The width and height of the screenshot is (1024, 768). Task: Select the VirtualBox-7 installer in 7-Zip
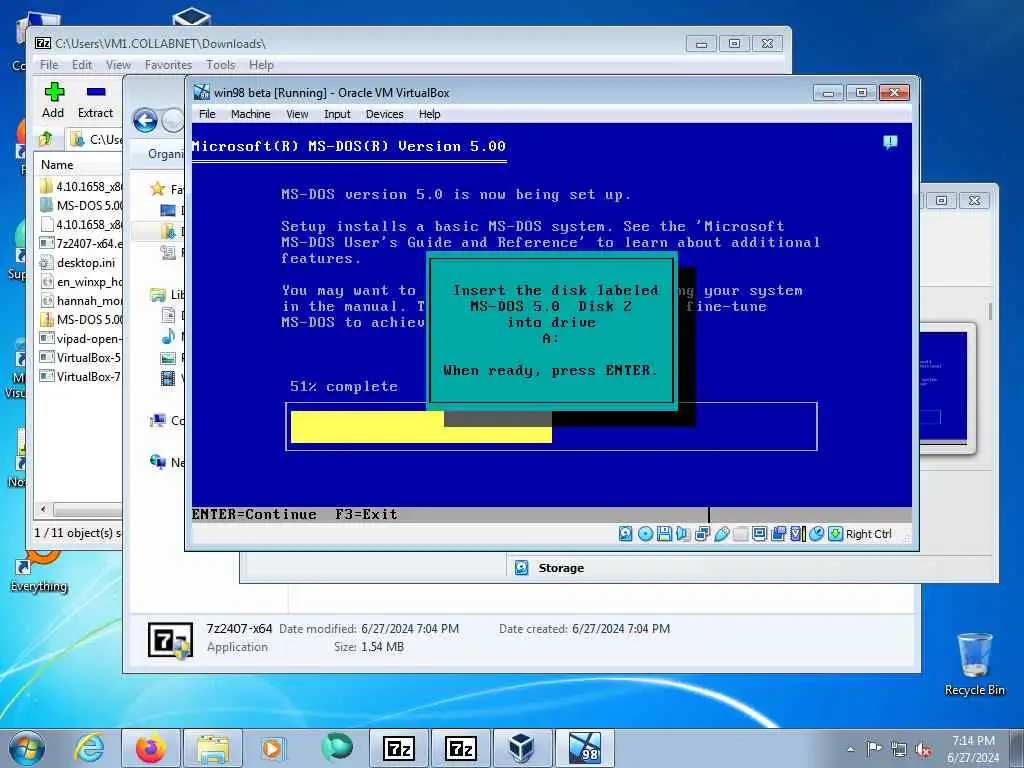coord(81,377)
